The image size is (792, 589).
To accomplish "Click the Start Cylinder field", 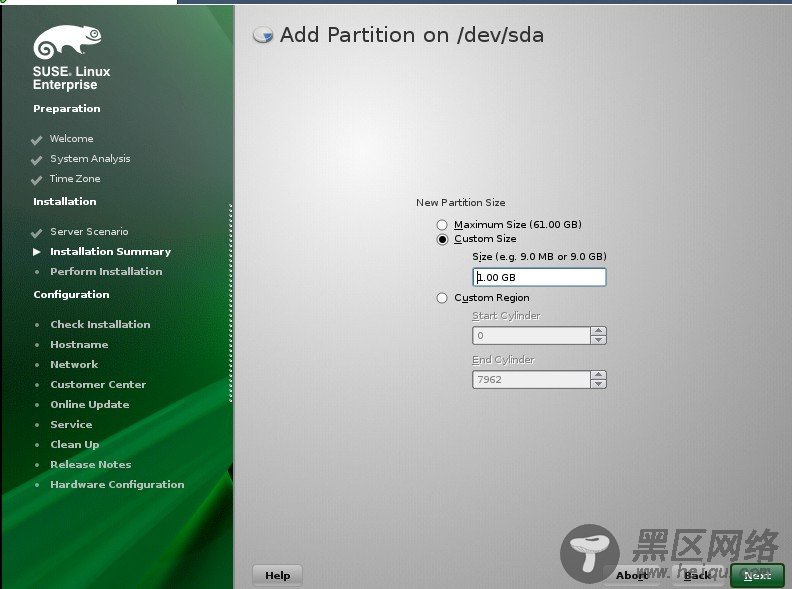I will [531, 335].
